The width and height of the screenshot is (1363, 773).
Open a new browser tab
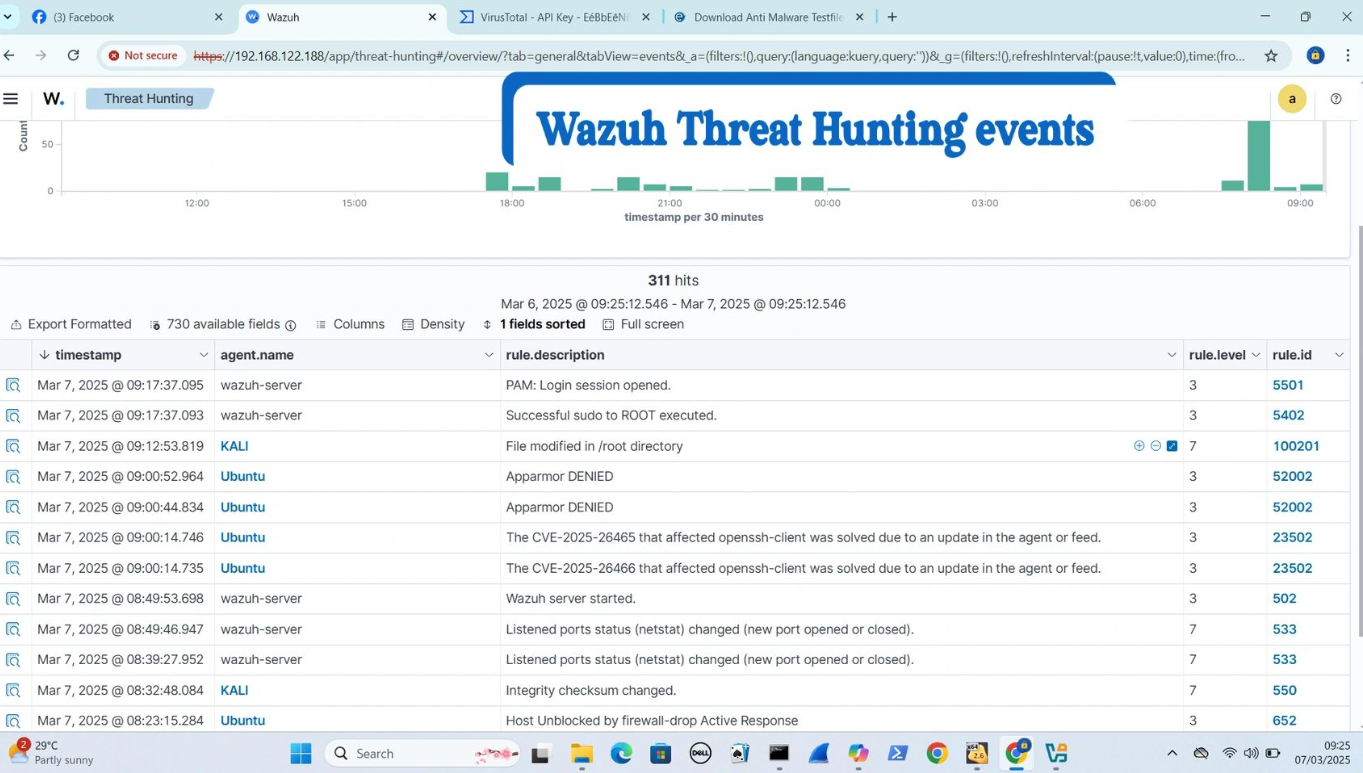click(x=892, y=17)
